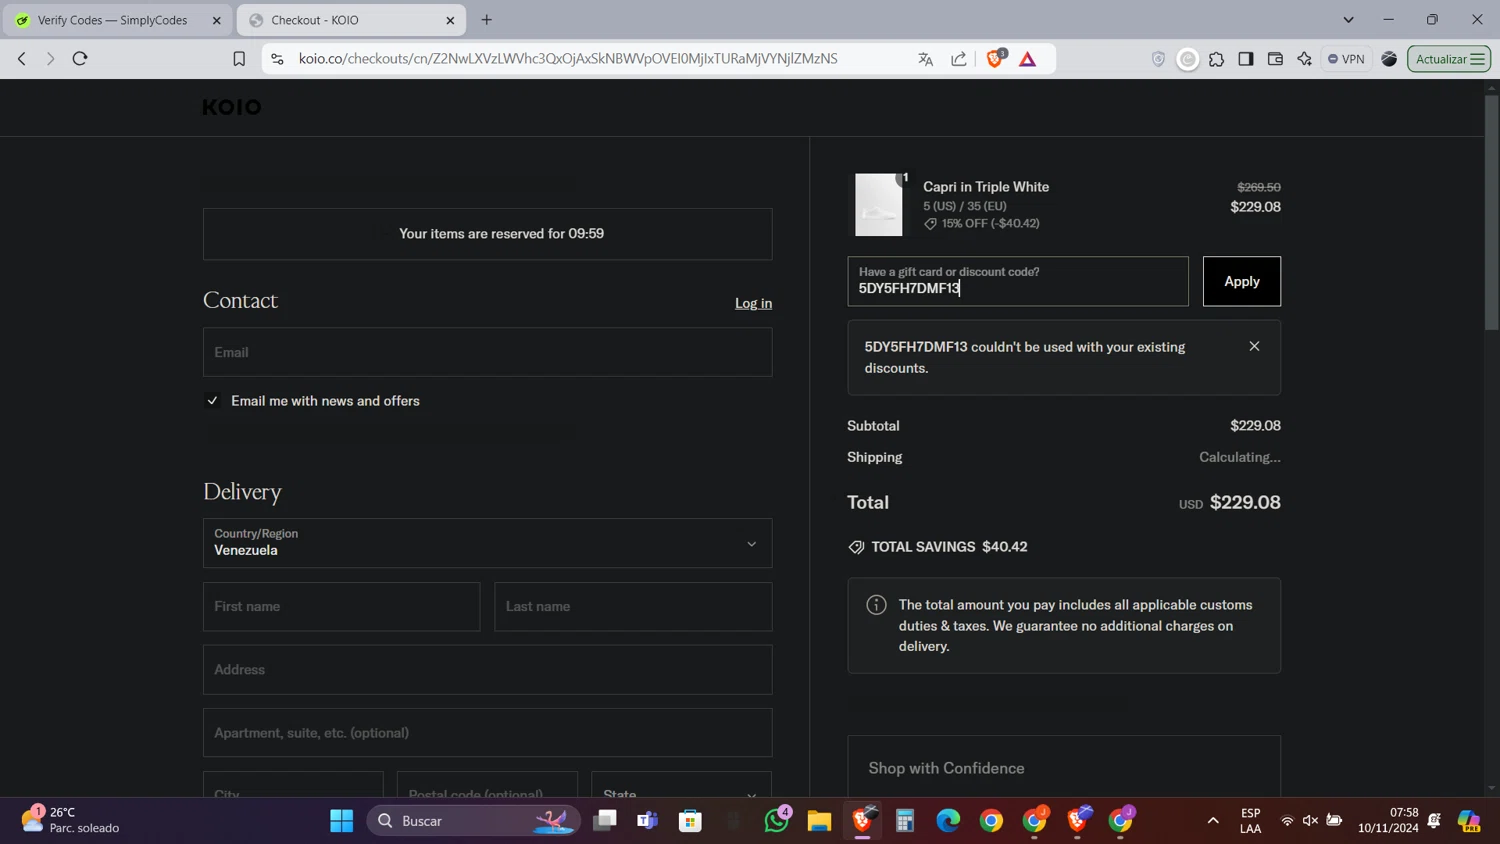Open the clock showing 07:58
Screen dimensions: 1500x844
click(1388, 820)
